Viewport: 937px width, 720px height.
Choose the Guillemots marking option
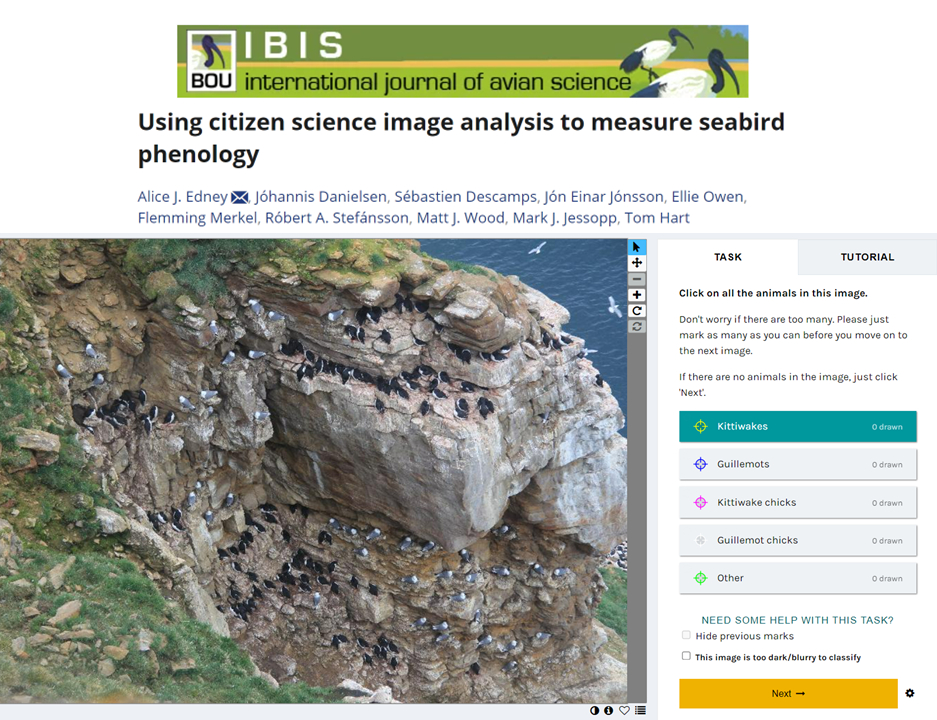click(797, 465)
